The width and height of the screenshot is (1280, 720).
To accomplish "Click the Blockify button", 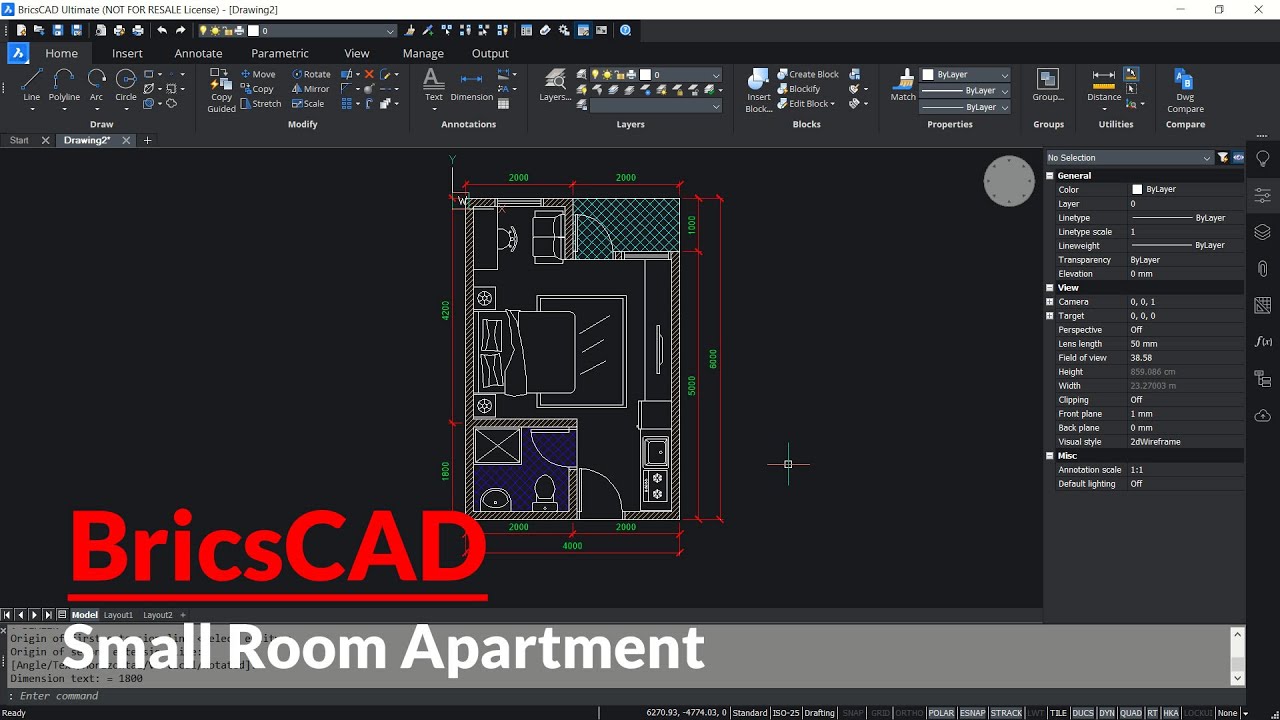I will coord(798,89).
